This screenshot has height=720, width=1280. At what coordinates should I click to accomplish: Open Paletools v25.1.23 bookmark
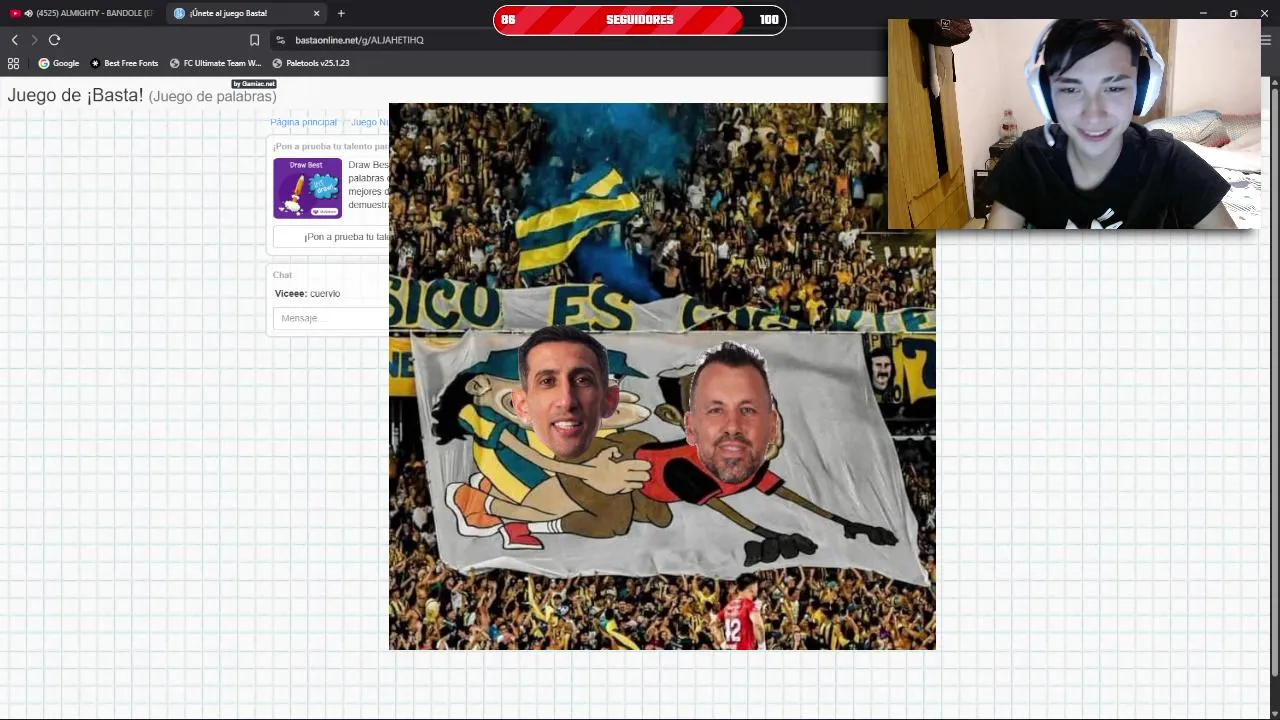(x=311, y=63)
